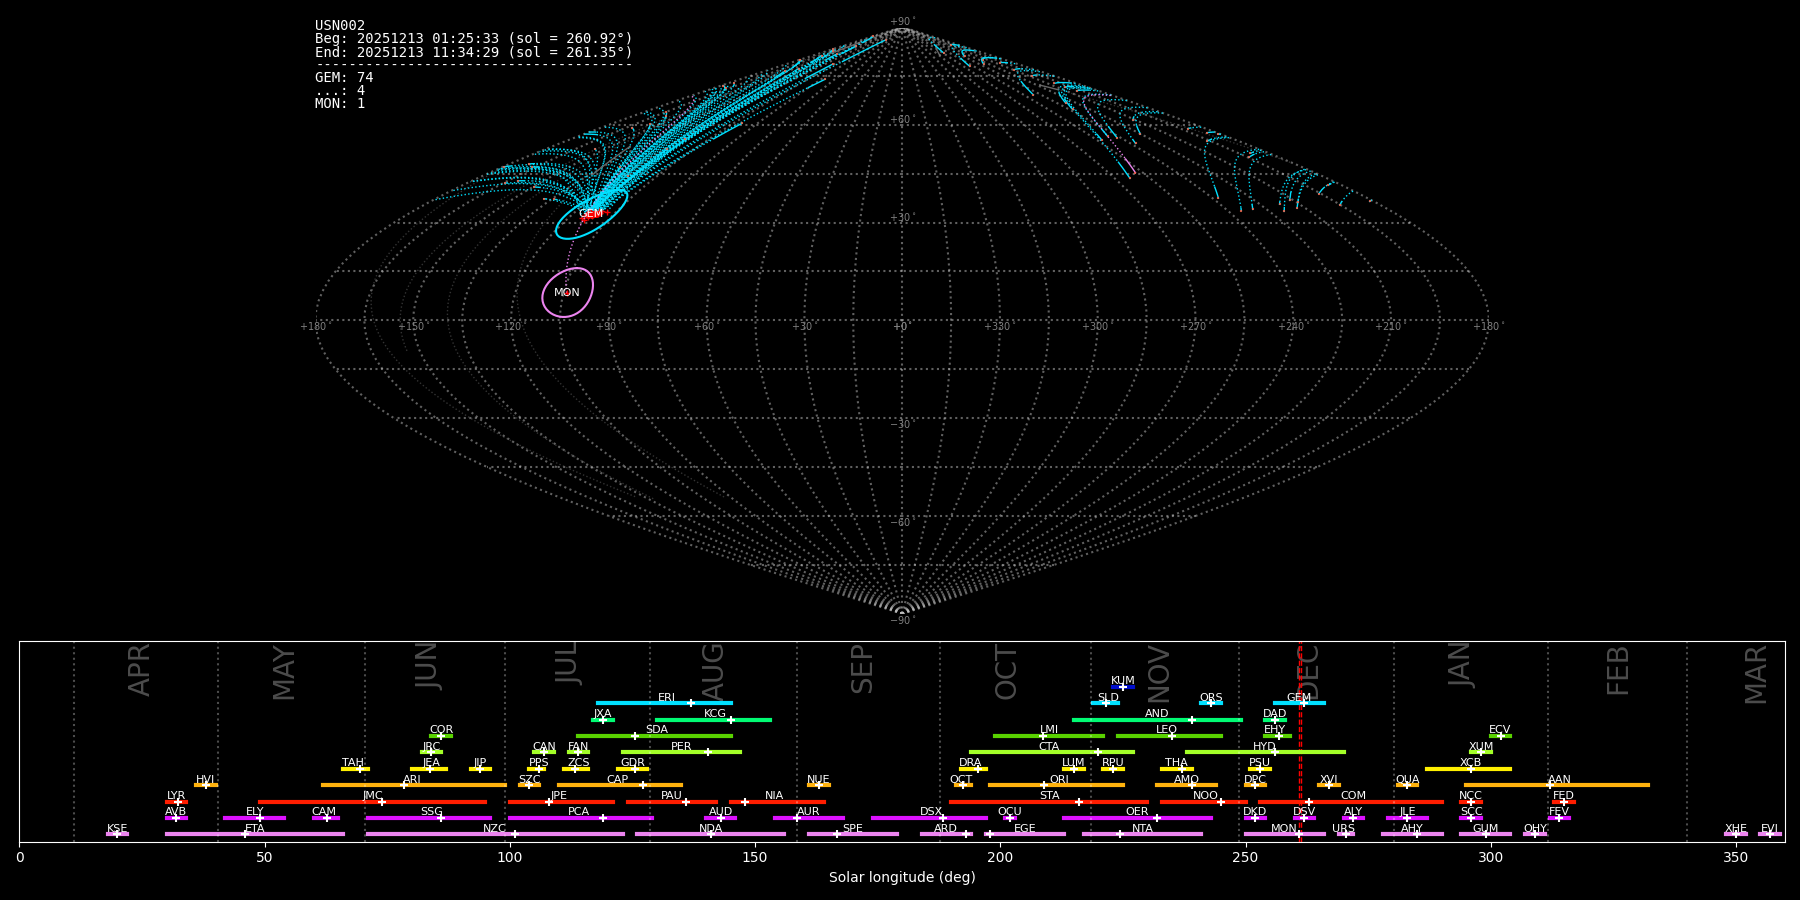This screenshot has height=900, width=1800.
Task: Click the KSE shower label
Action: coord(117,829)
